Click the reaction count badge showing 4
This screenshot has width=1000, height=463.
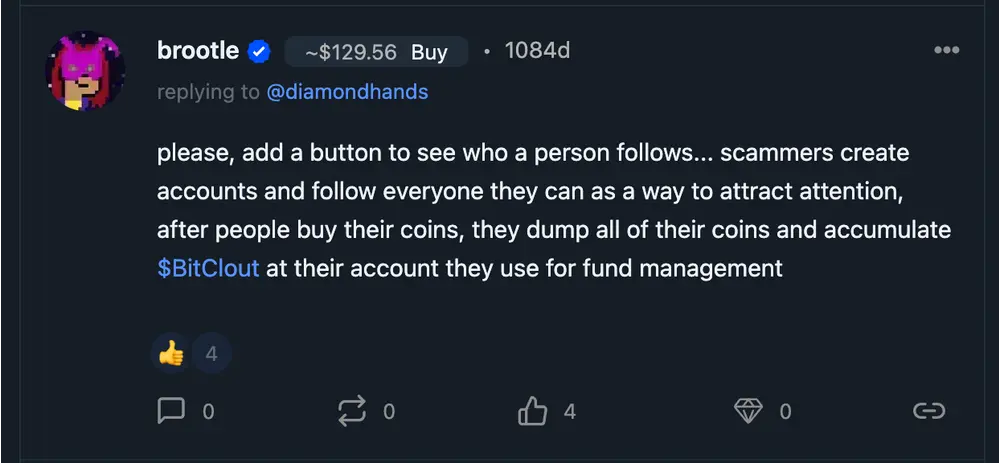pos(211,353)
